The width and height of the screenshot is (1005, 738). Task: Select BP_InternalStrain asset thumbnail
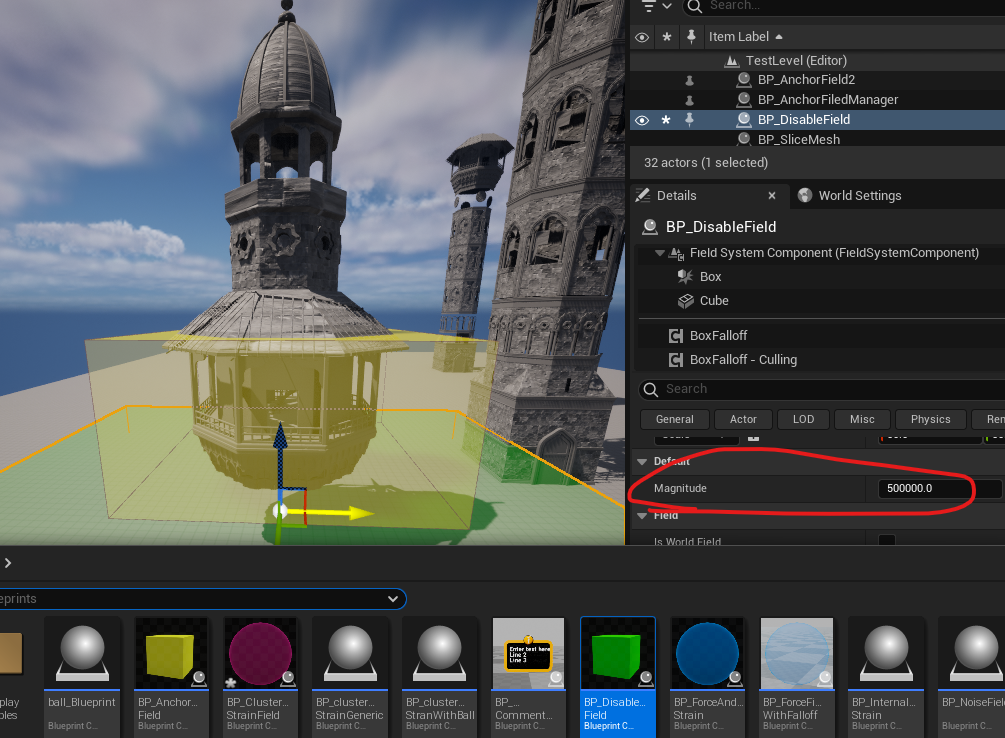(886, 653)
